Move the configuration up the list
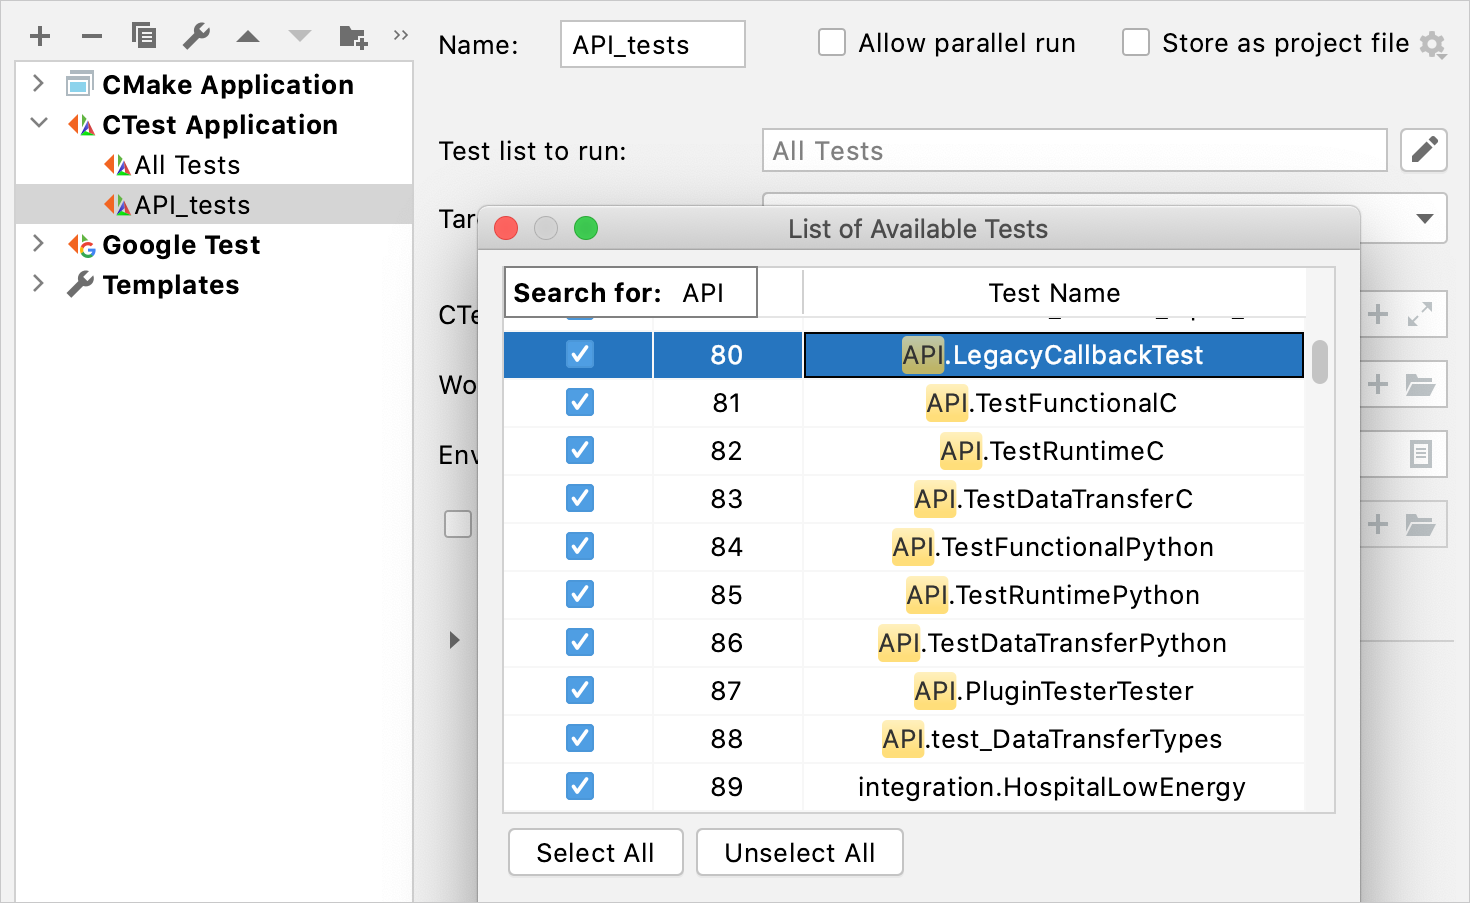1470x903 pixels. 248,35
